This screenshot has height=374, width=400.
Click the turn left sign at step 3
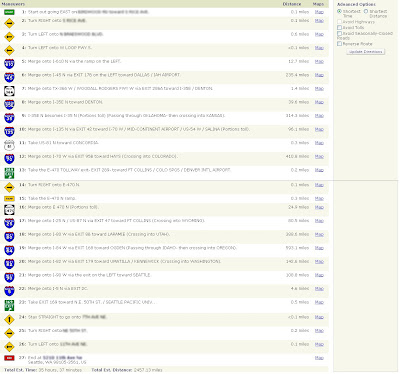click(x=9, y=37)
